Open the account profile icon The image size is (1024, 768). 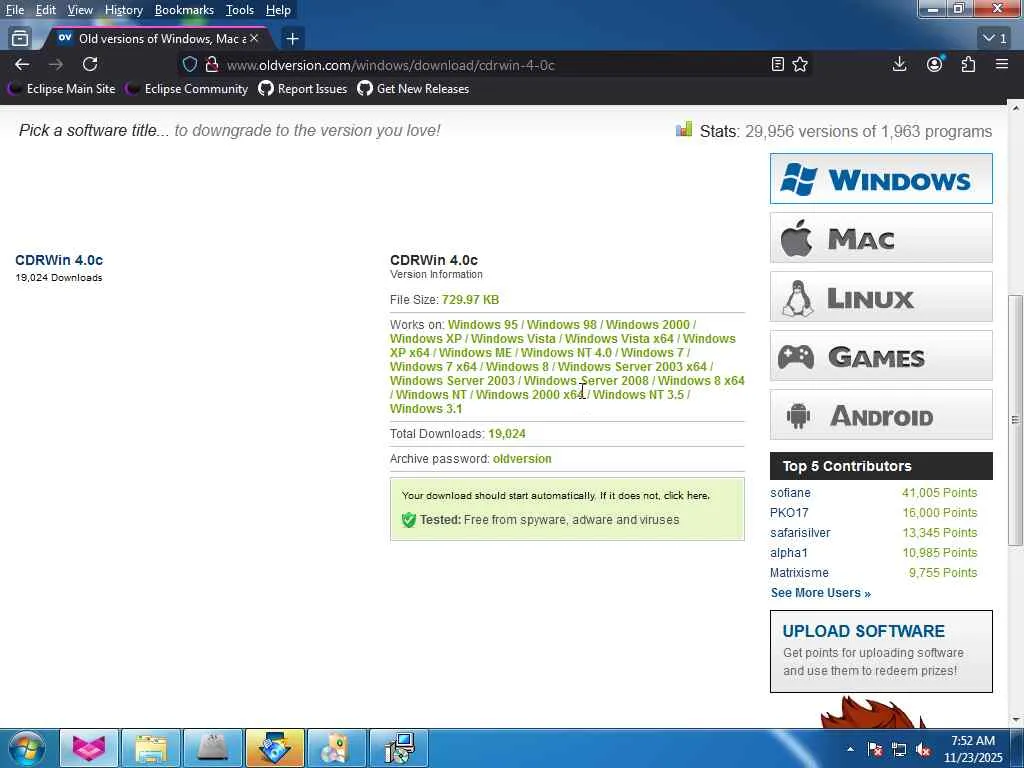click(x=935, y=64)
